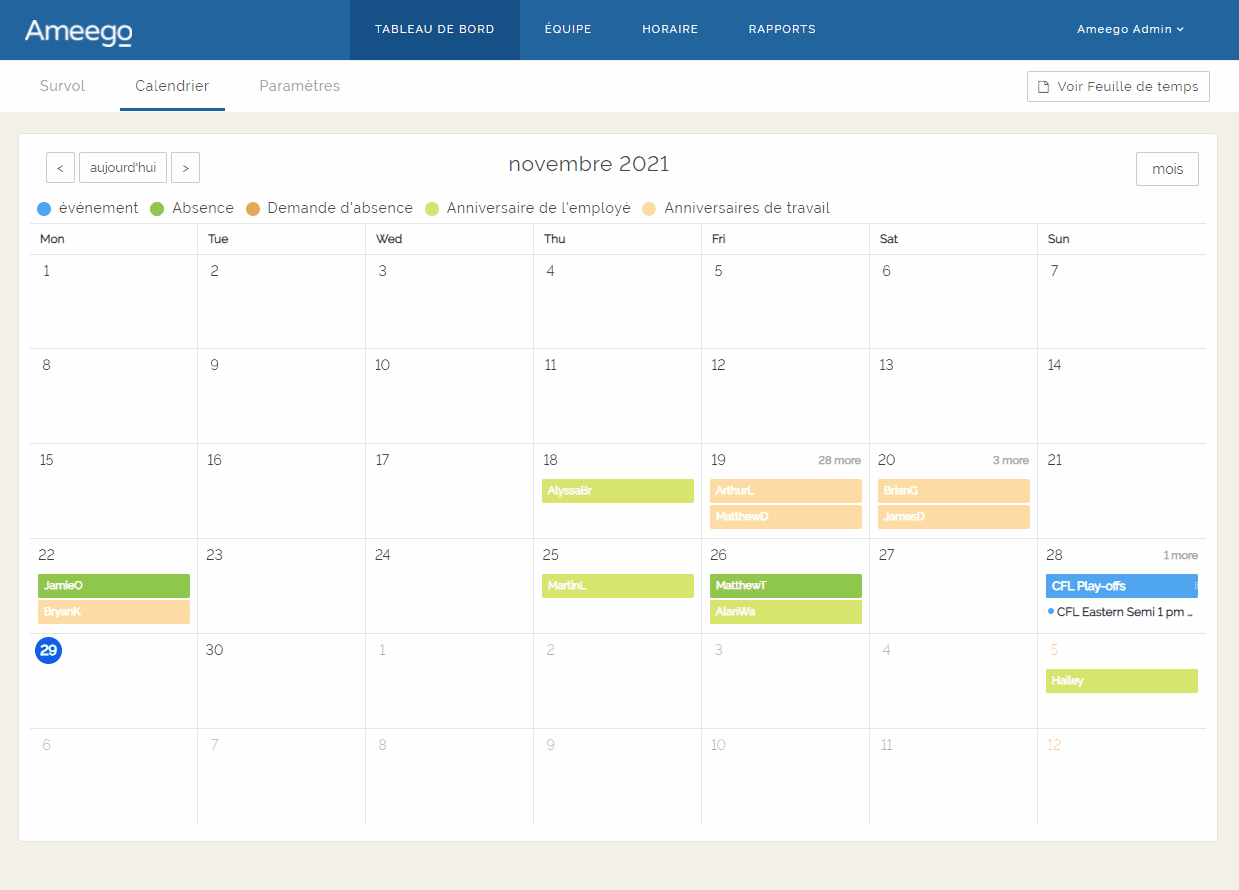Expand the 28 more entries on November 19

click(x=839, y=460)
